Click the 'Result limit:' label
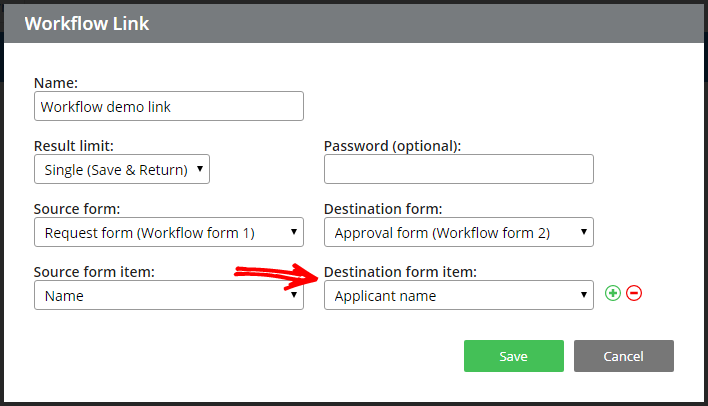The image size is (708, 406). click(x=74, y=146)
